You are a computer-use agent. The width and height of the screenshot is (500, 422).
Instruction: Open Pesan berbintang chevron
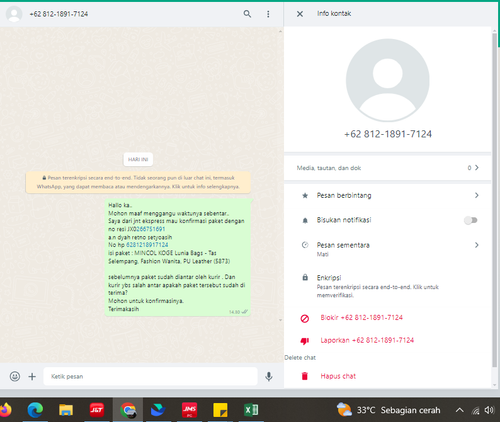point(477,195)
